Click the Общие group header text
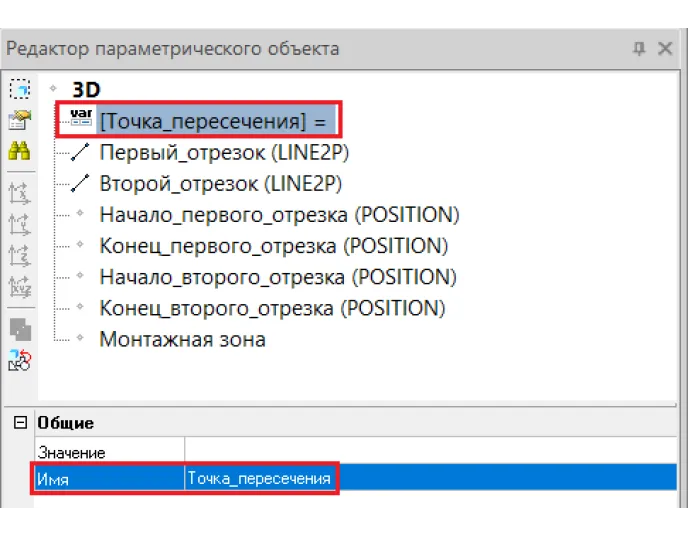The image size is (688, 537). coord(65,423)
